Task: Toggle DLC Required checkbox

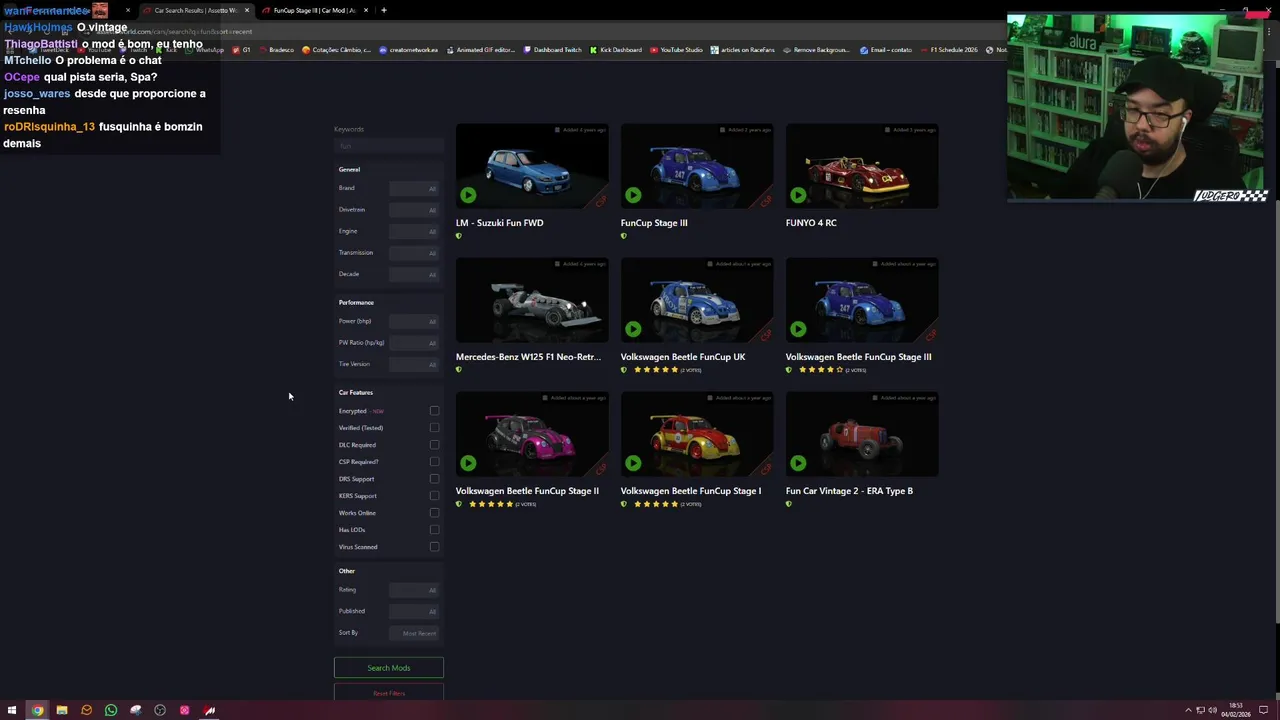Action: tap(434, 445)
